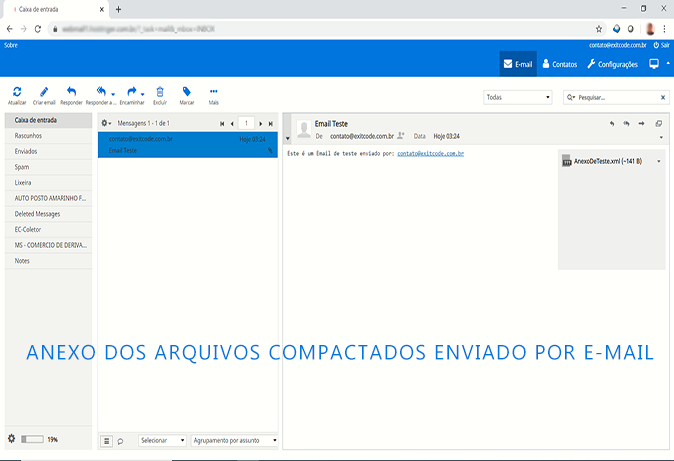Switch to threads view icon

tap(120, 441)
